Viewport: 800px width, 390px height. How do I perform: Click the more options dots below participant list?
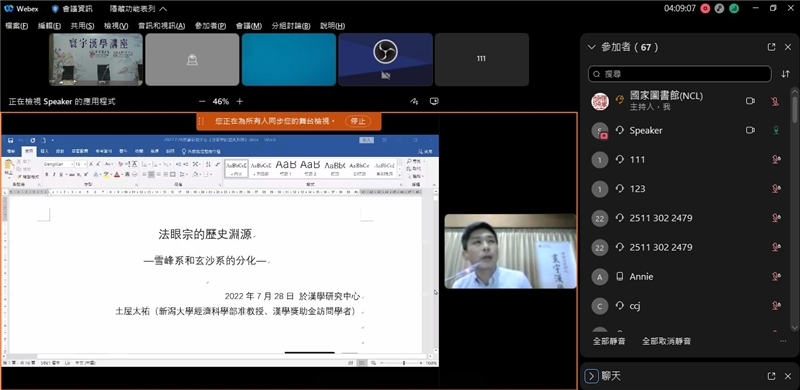click(783, 341)
